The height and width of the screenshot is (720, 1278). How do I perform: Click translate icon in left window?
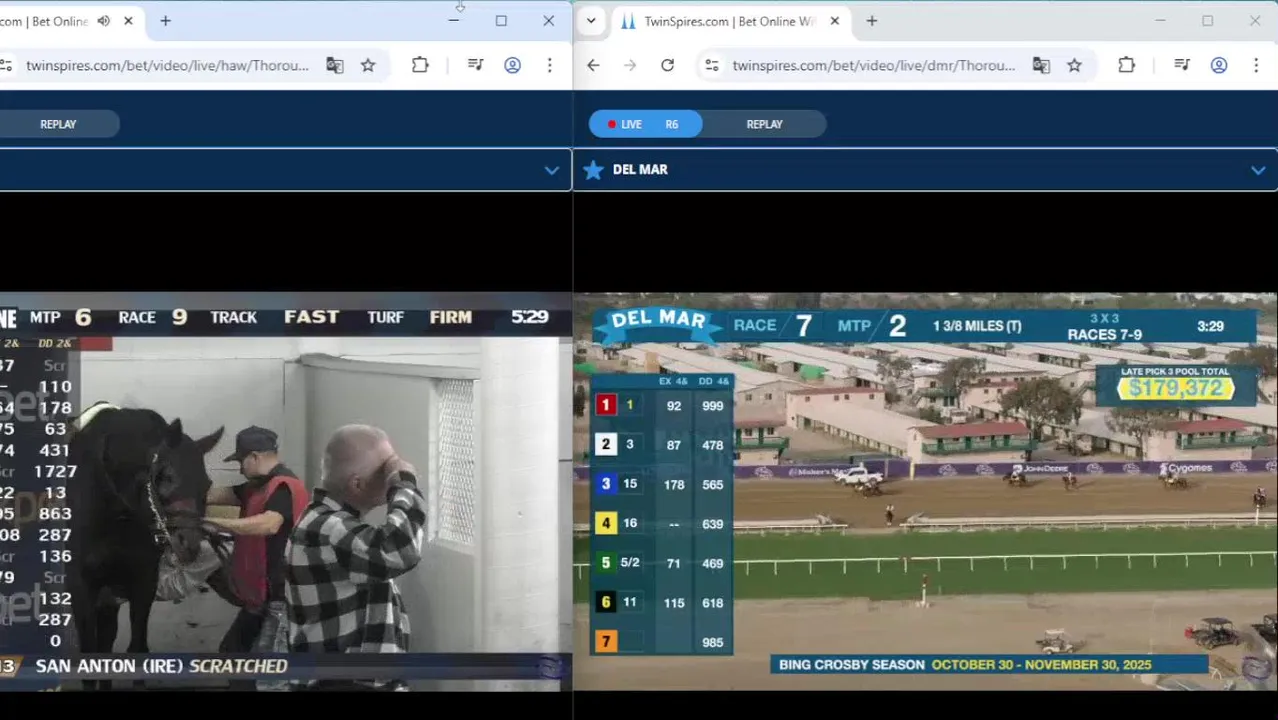(335, 65)
